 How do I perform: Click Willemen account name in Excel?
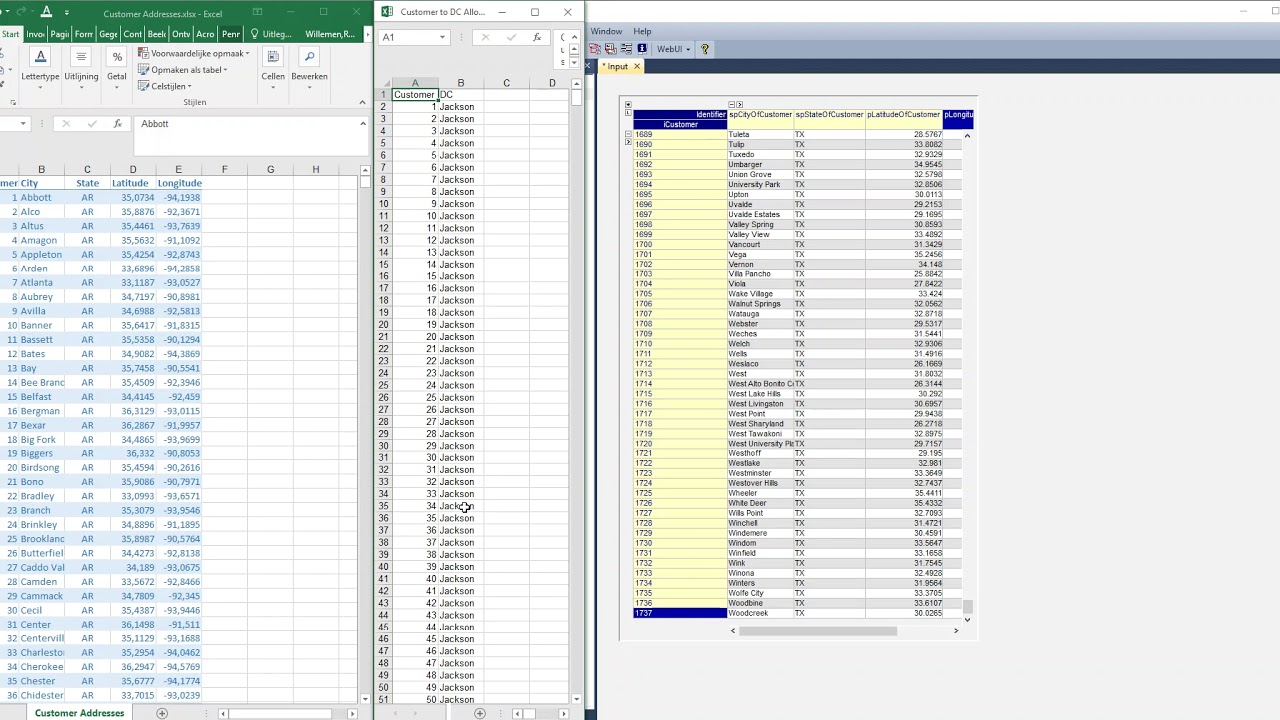click(x=329, y=34)
